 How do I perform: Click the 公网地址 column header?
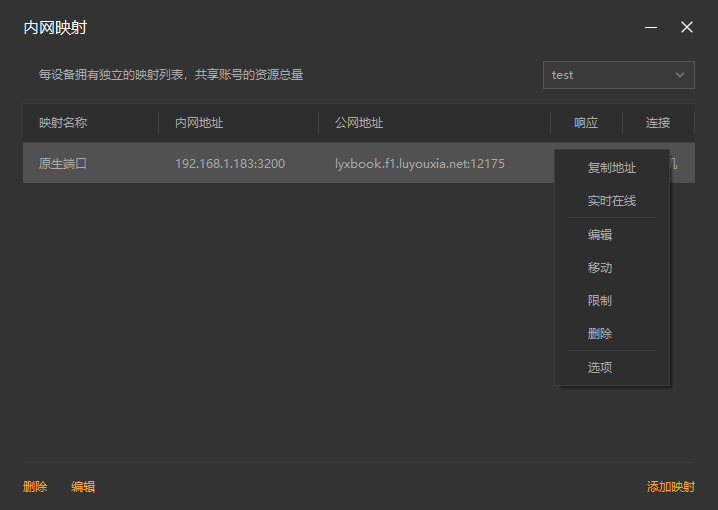(359, 123)
